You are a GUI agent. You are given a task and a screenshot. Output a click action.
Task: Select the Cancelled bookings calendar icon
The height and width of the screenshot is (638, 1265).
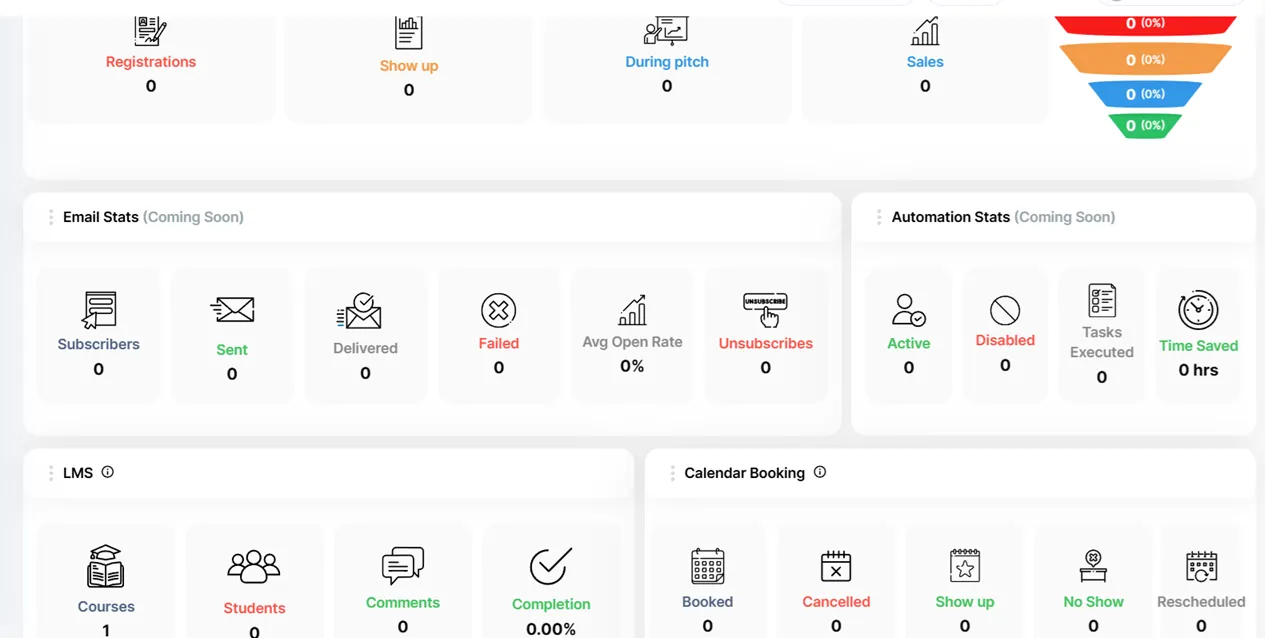pyautogui.click(x=835, y=566)
